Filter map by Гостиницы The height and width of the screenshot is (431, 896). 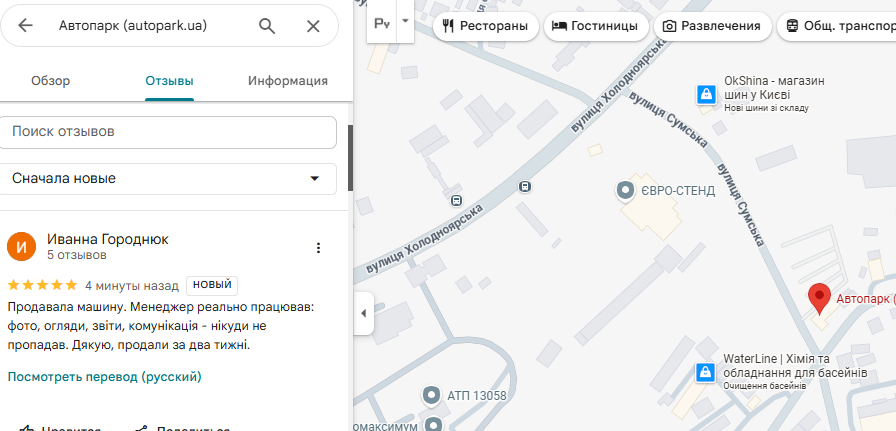pos(594,26)
